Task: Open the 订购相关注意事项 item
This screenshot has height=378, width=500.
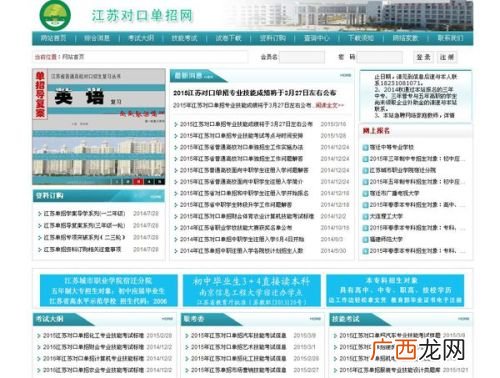Action: click(82, 249)
